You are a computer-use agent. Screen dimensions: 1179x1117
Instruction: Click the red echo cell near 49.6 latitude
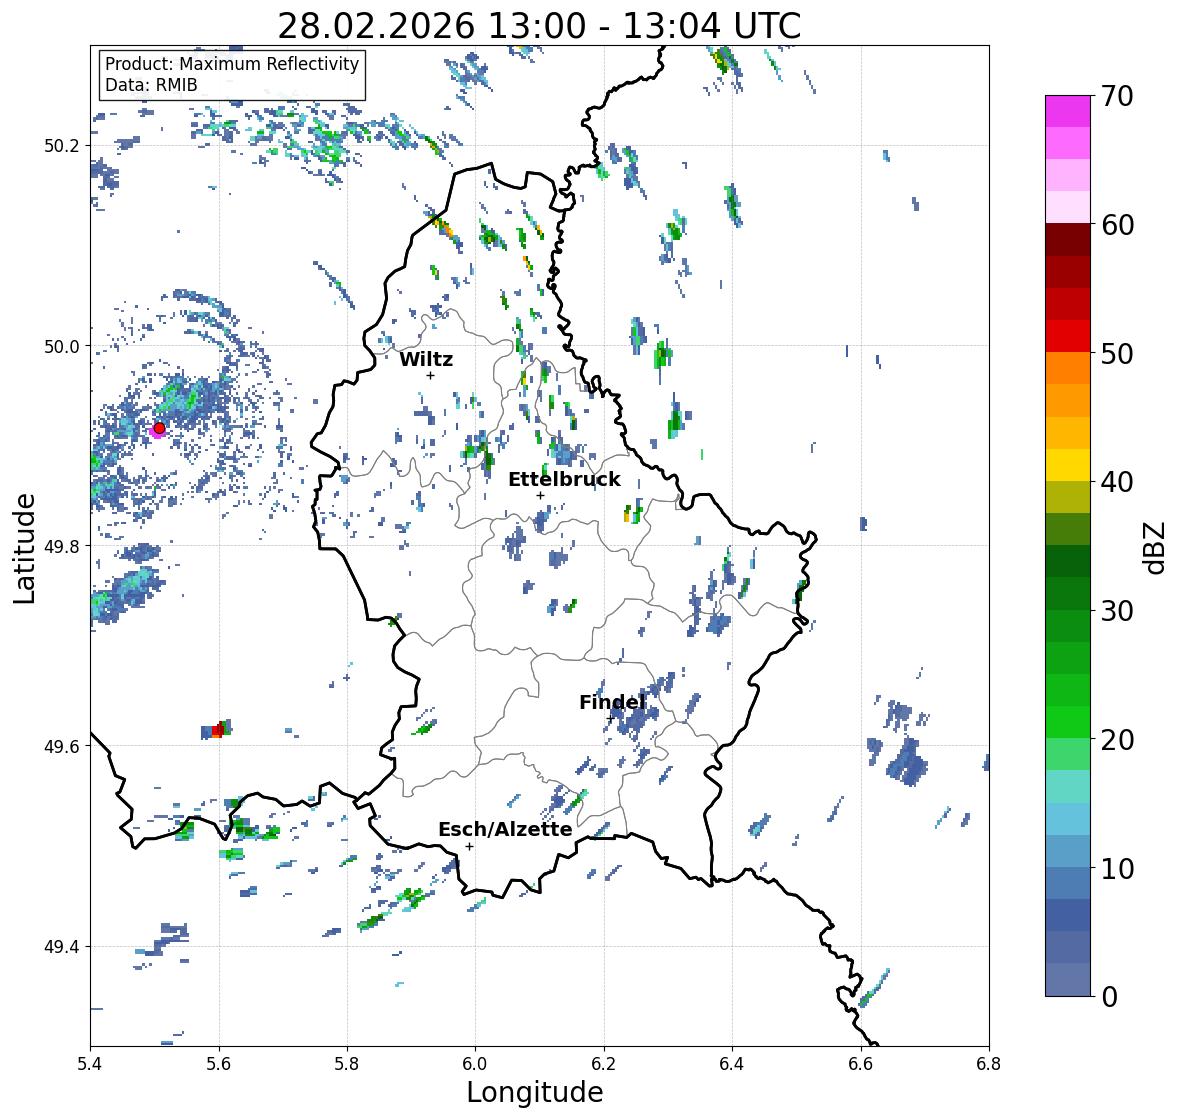point(218,730)
